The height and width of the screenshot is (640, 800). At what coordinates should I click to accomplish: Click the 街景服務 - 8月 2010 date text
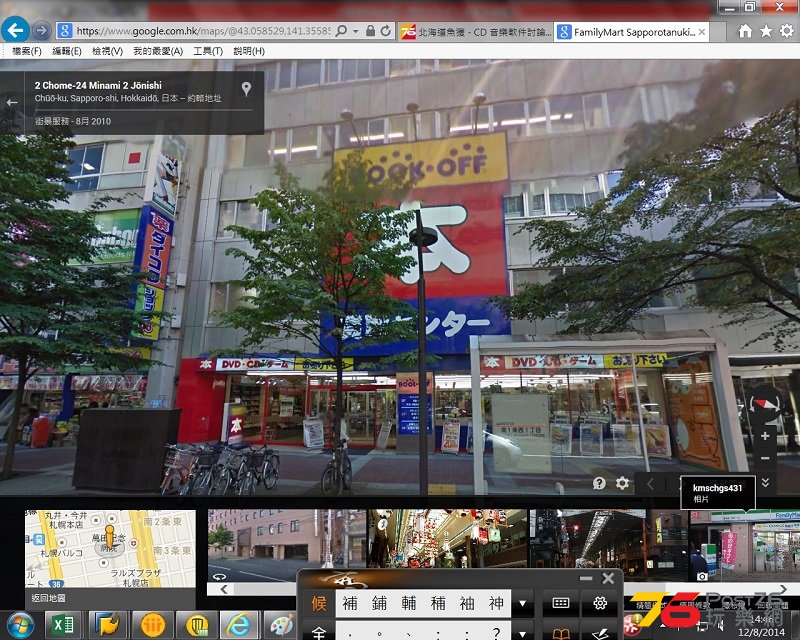coord(72,121)
